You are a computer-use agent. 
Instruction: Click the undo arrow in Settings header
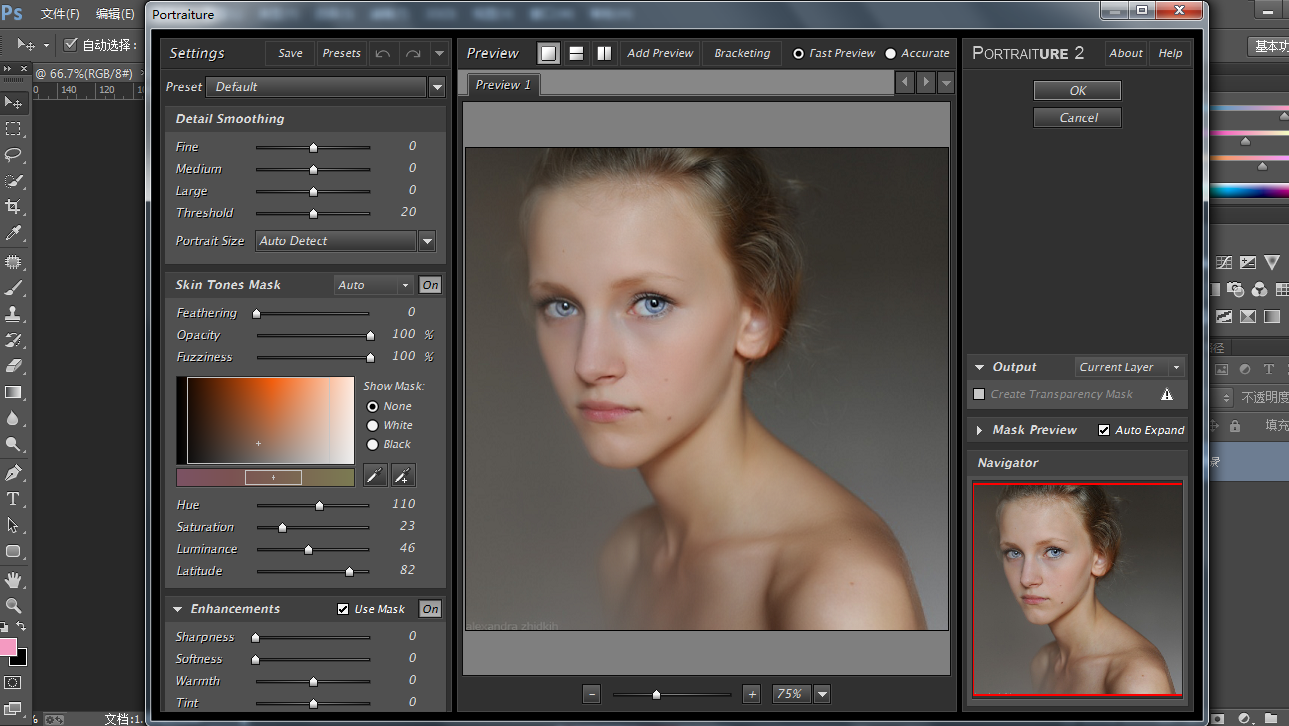[x=383, y=53]
